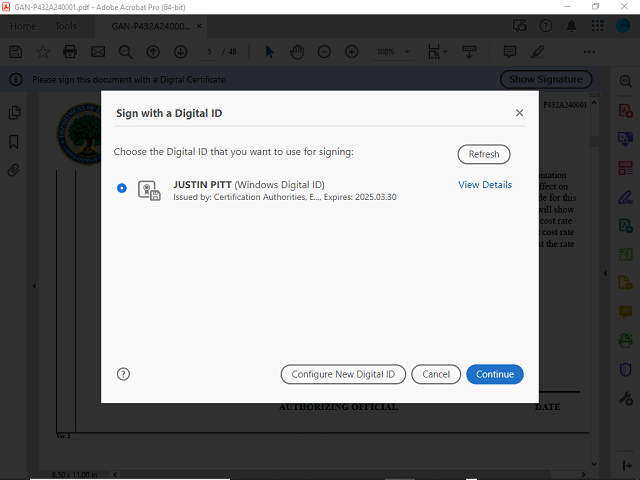Click the Show Signature button
The image size is (640, 480).
546,79
